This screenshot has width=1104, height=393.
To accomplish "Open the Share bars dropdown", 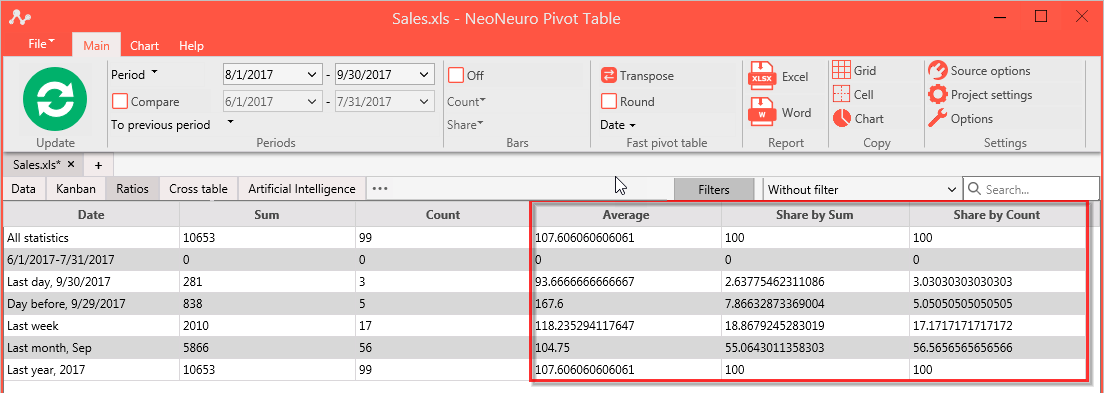I will pos(465,125).
